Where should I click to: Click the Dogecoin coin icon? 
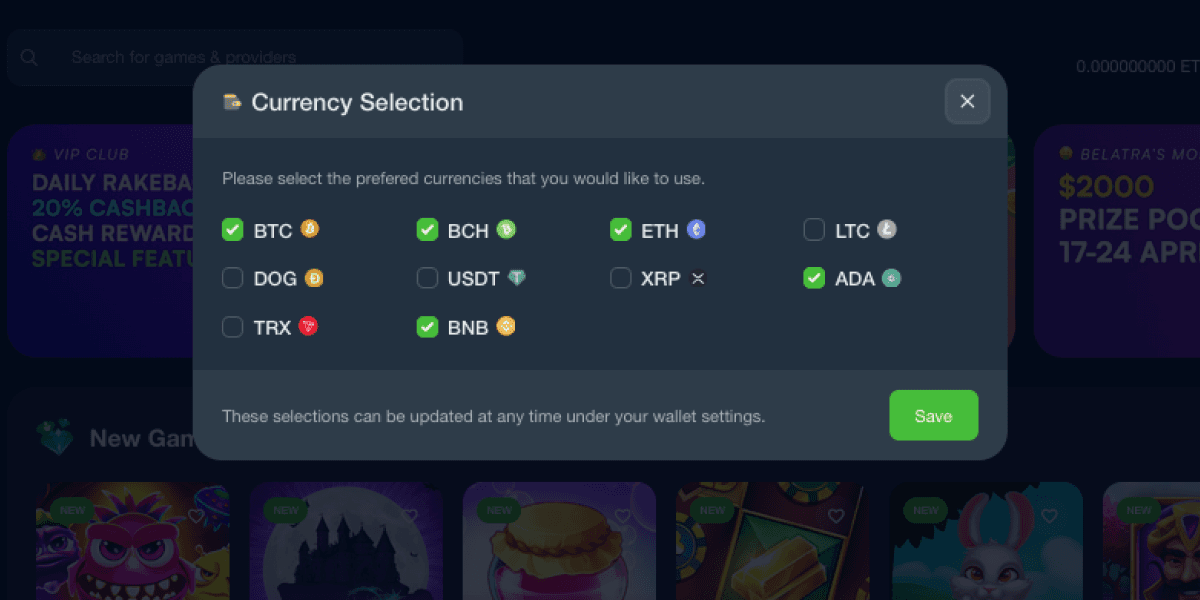tap(314, 278)
